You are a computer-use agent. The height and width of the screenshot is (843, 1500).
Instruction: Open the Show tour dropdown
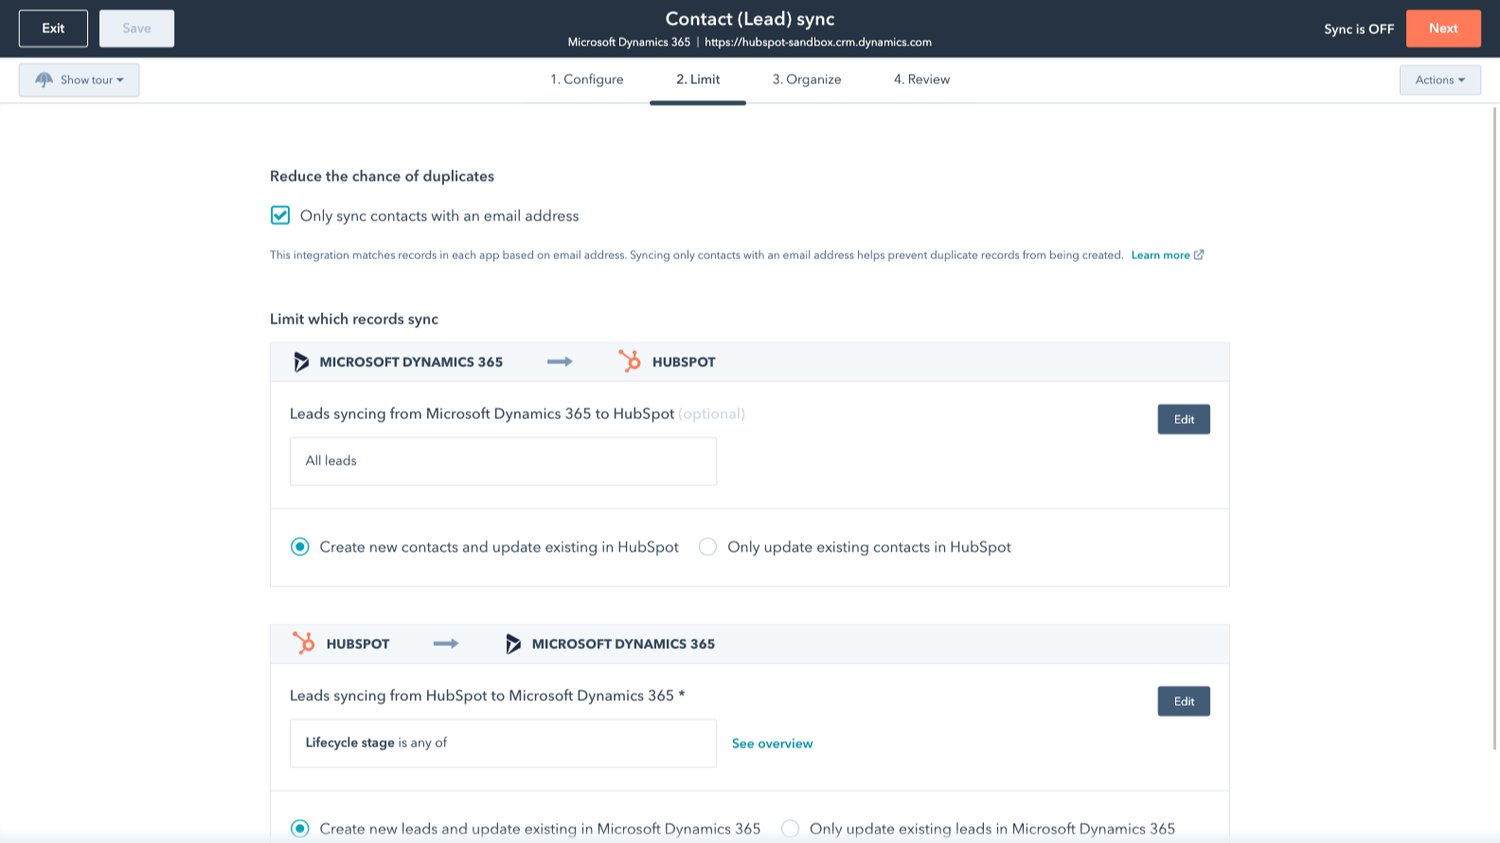(x=79, y=79)
